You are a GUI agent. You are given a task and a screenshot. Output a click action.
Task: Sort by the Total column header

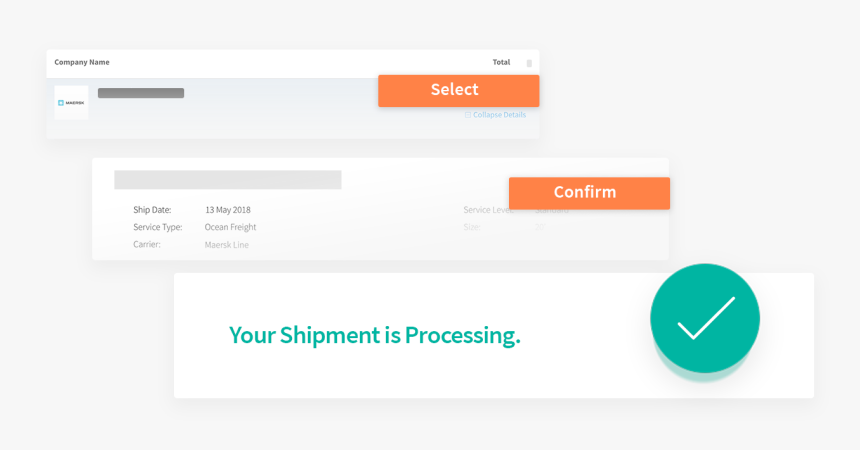(501, 62)
